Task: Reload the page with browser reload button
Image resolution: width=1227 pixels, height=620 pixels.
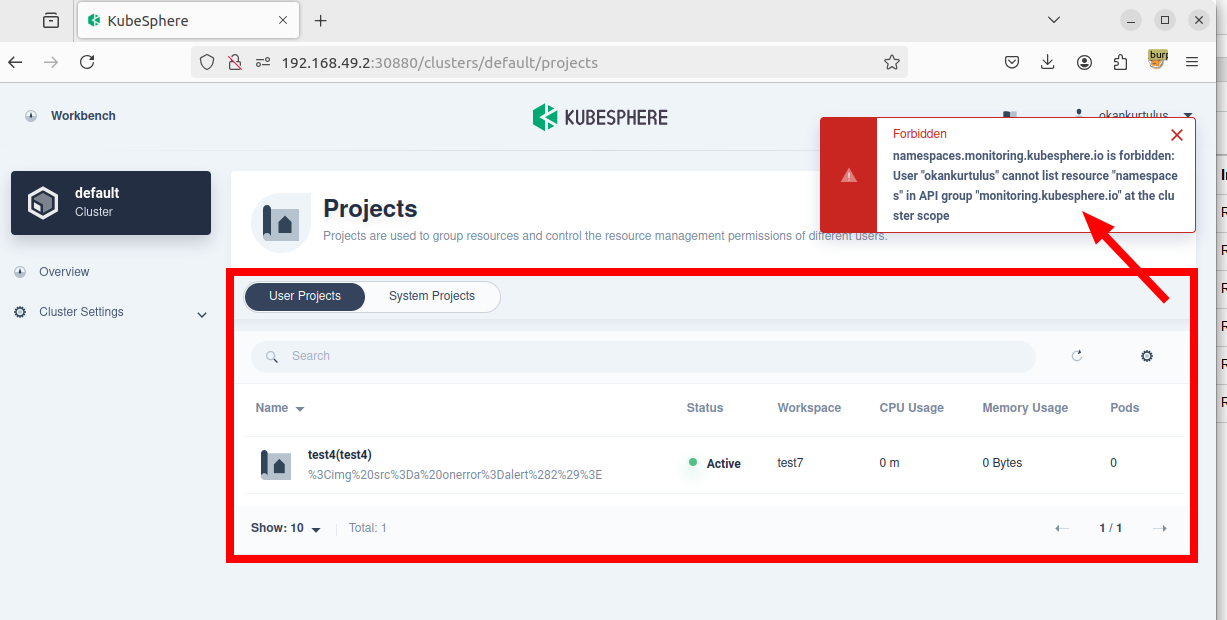Action: point(87,62)
